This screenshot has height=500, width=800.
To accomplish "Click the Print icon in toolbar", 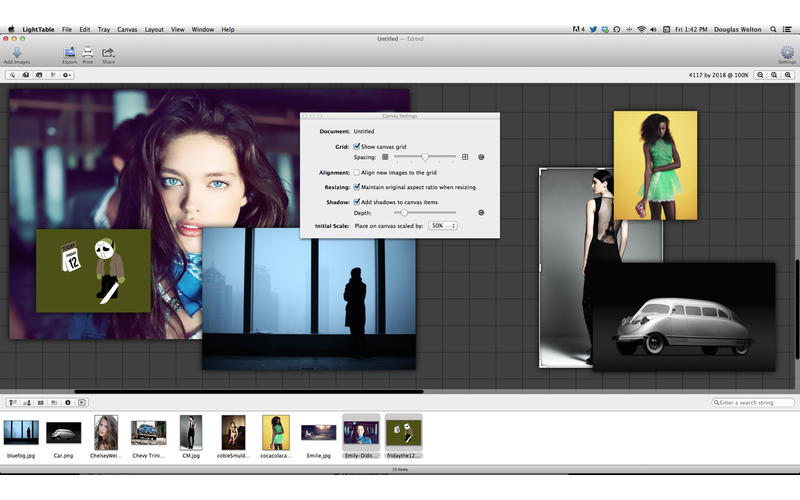I will click(x=88, y=52).
